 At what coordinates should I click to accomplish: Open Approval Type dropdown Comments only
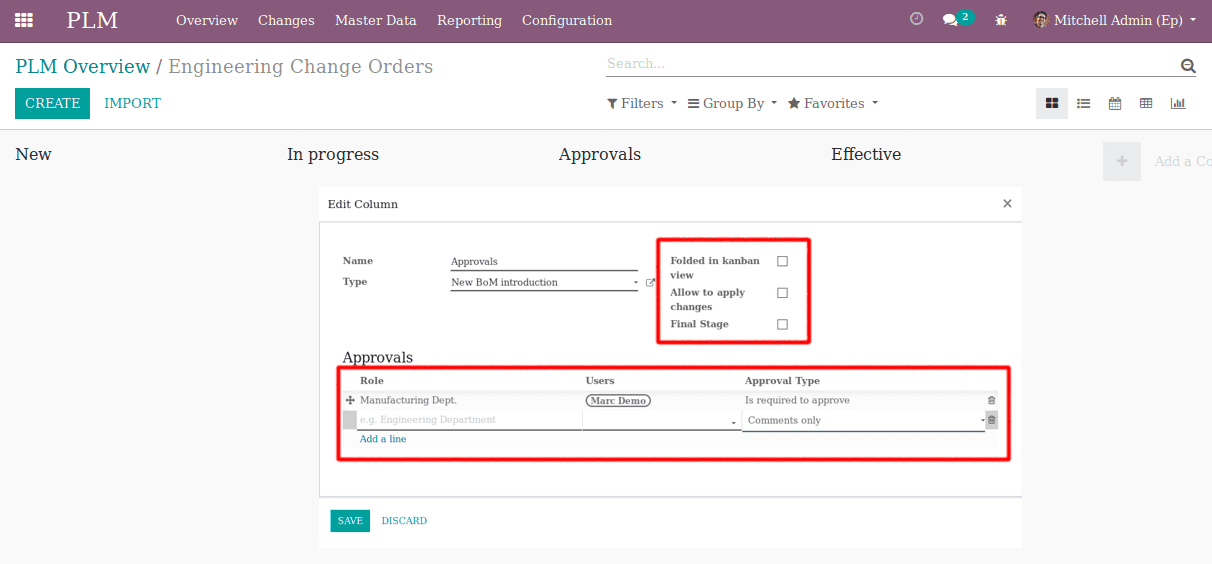pos(864,421)
